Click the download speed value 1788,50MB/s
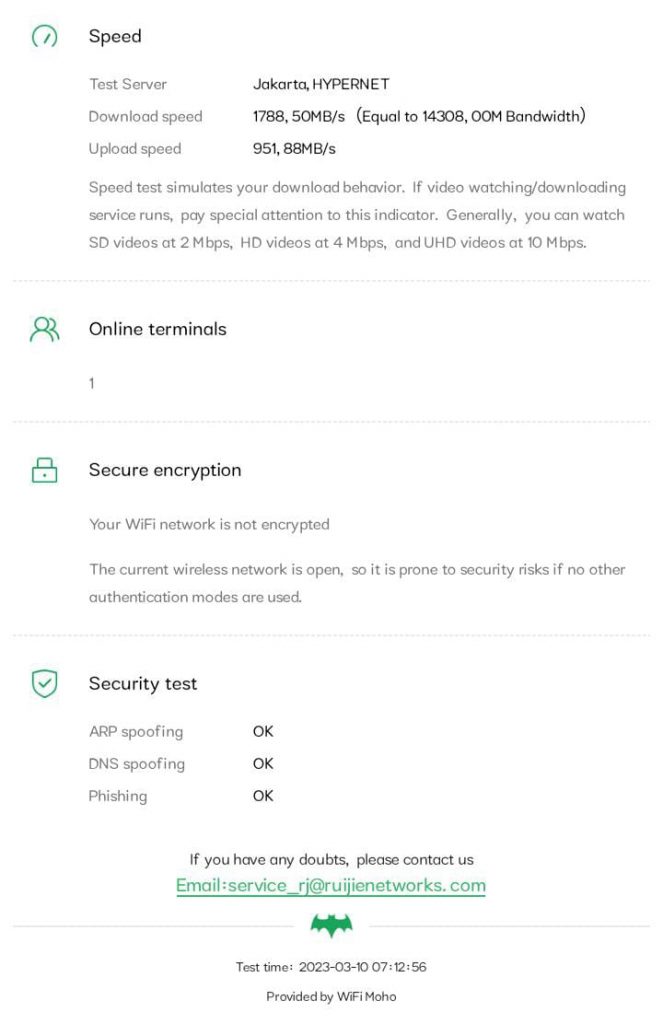Image resolution: width=663 pixels, height=1024 pixels. point(299,116)
